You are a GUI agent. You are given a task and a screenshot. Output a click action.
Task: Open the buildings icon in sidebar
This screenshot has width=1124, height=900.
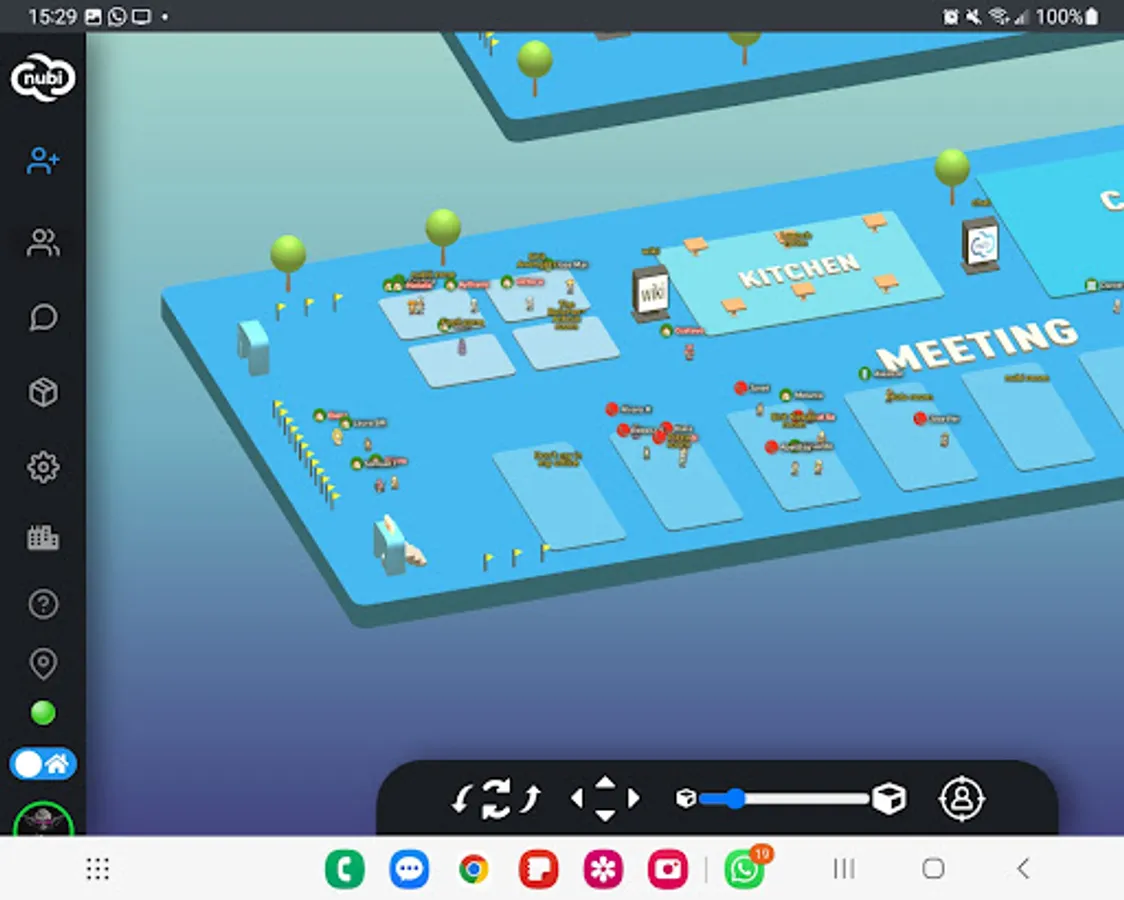43,537
